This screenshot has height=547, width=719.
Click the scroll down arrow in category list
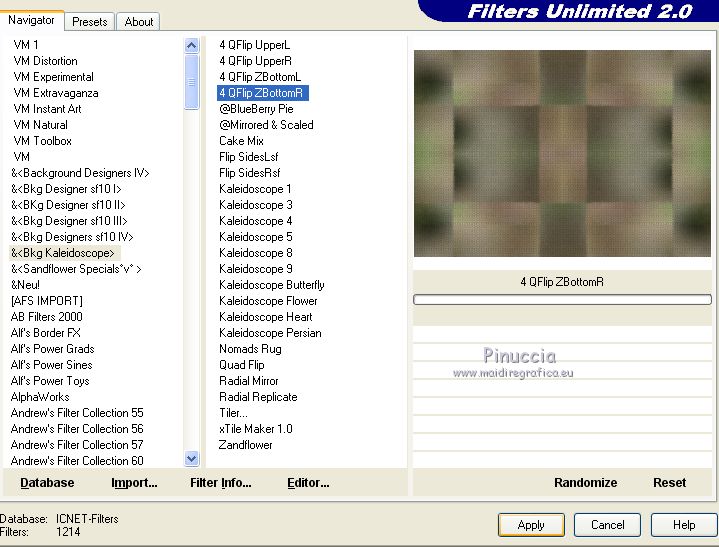(x=191, y=458)
